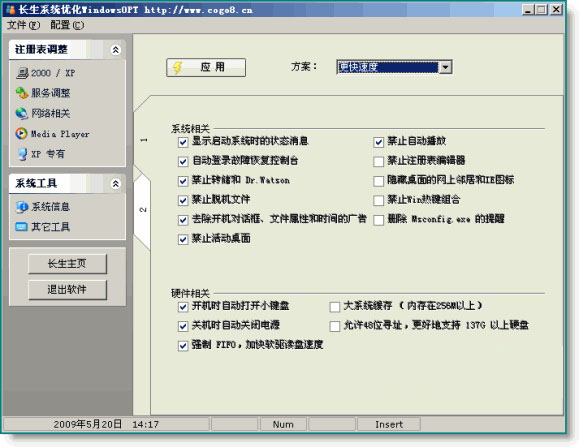Select the XP 专有 sidebar label
This screenshot has width=580, height=447.
click(48, 154)
